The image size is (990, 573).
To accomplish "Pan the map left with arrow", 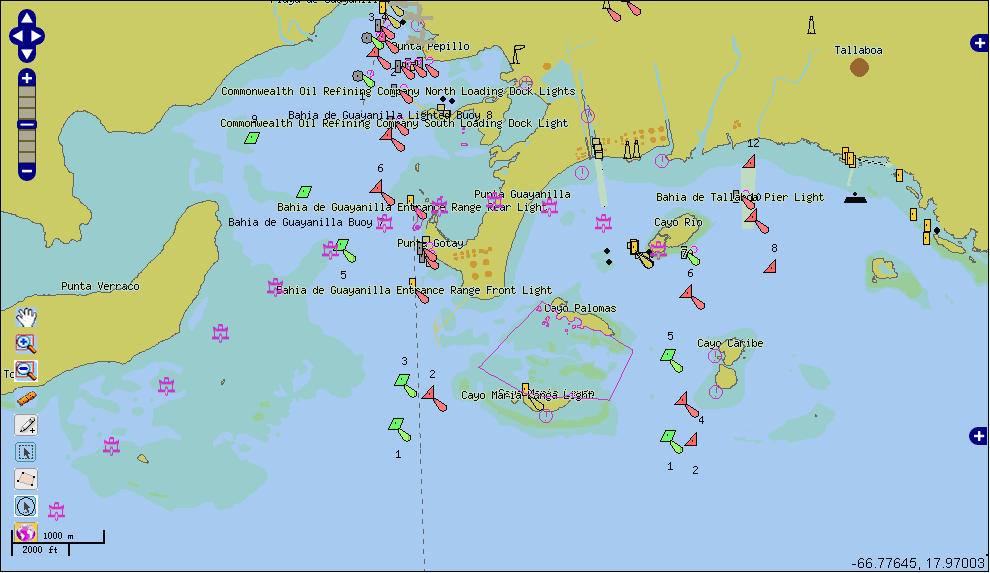I will [x=16, y=37].
